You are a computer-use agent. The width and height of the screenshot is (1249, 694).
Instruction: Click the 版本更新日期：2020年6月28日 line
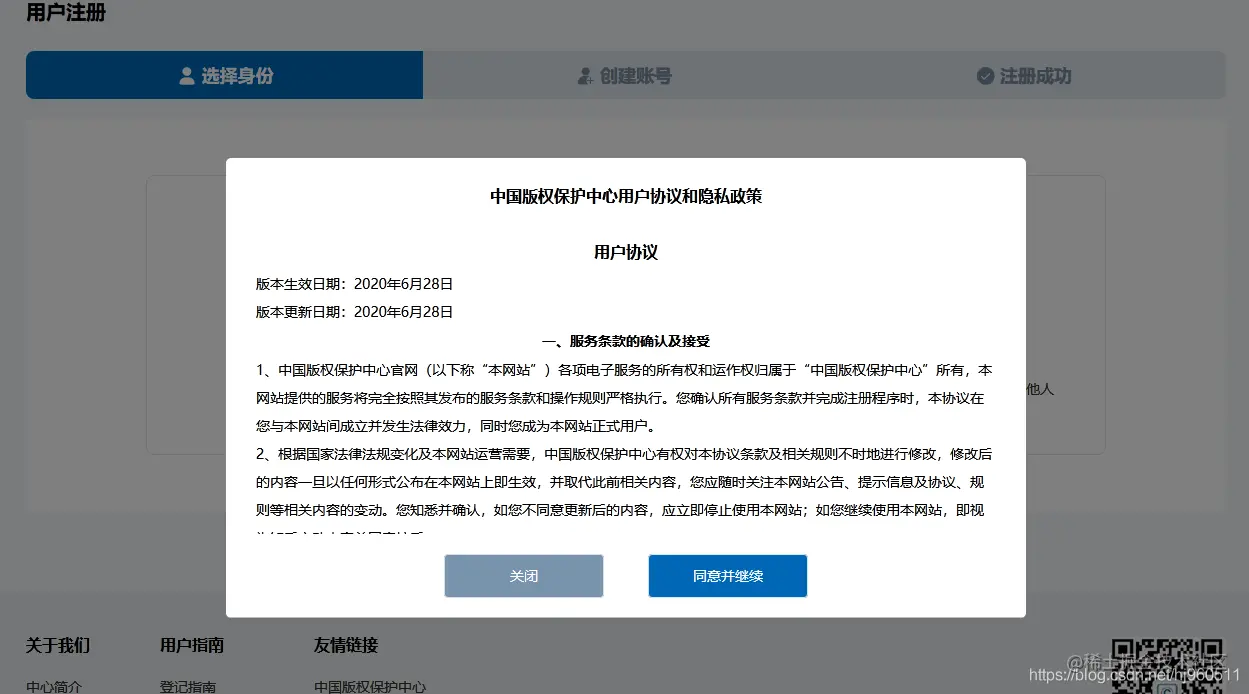pos(355,312)
